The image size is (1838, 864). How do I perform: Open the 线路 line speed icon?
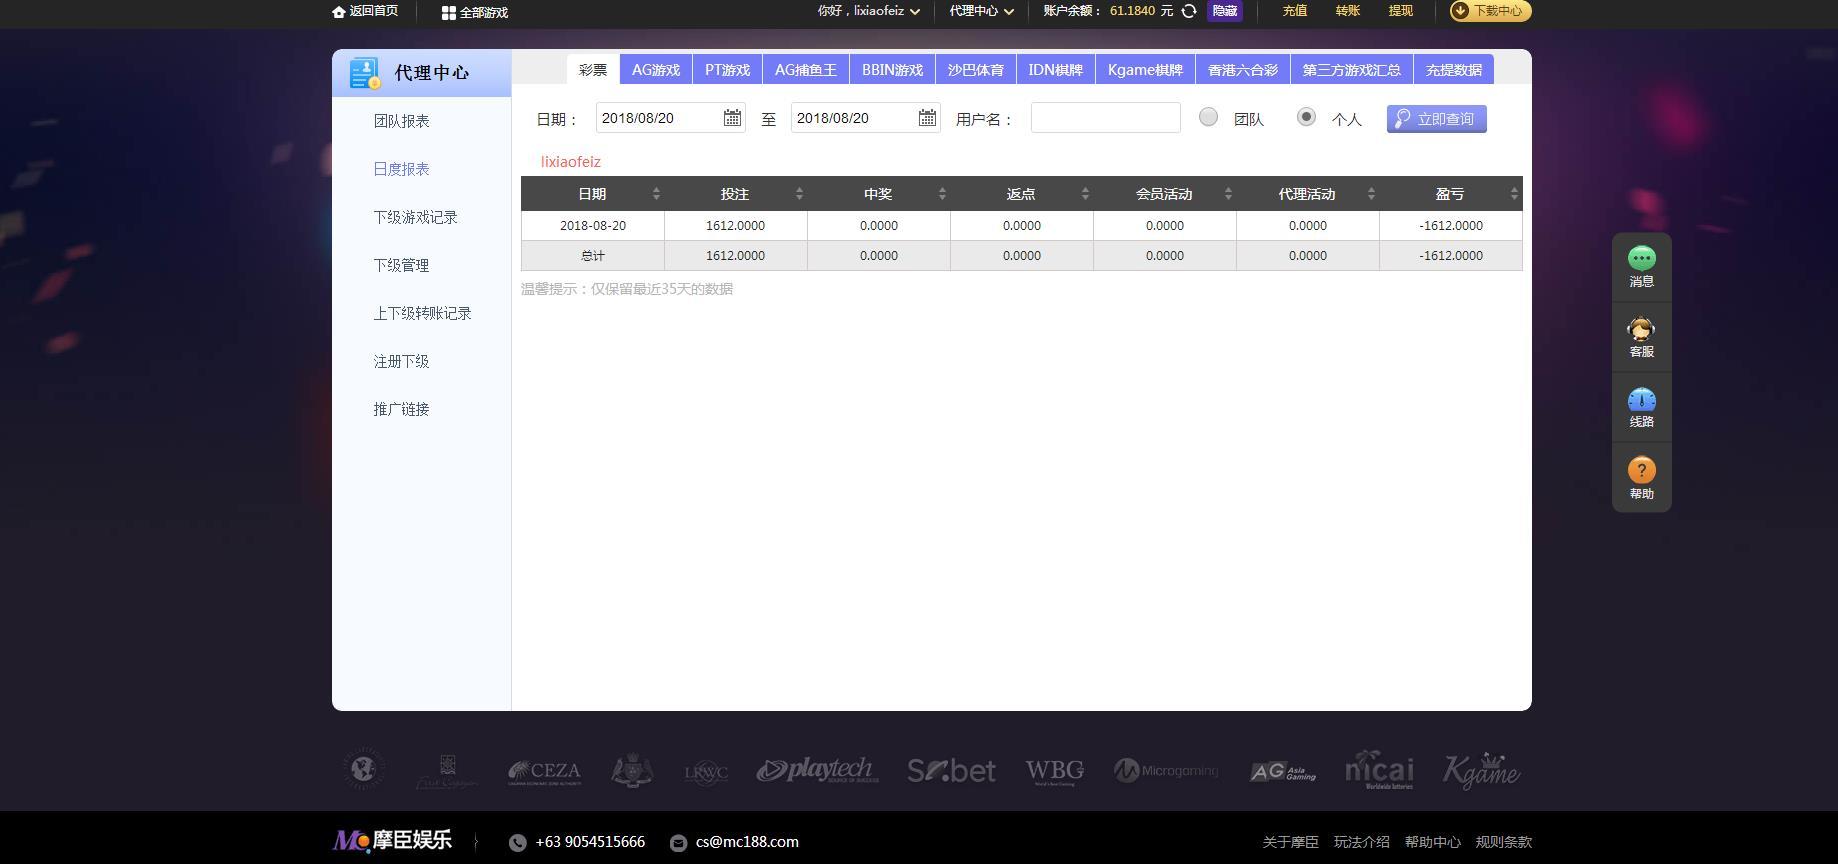(x=1642, y=400)
